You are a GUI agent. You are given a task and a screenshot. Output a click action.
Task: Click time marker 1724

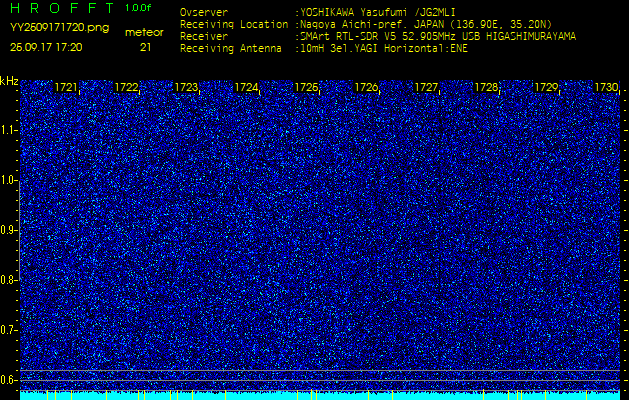pos(246,87)
